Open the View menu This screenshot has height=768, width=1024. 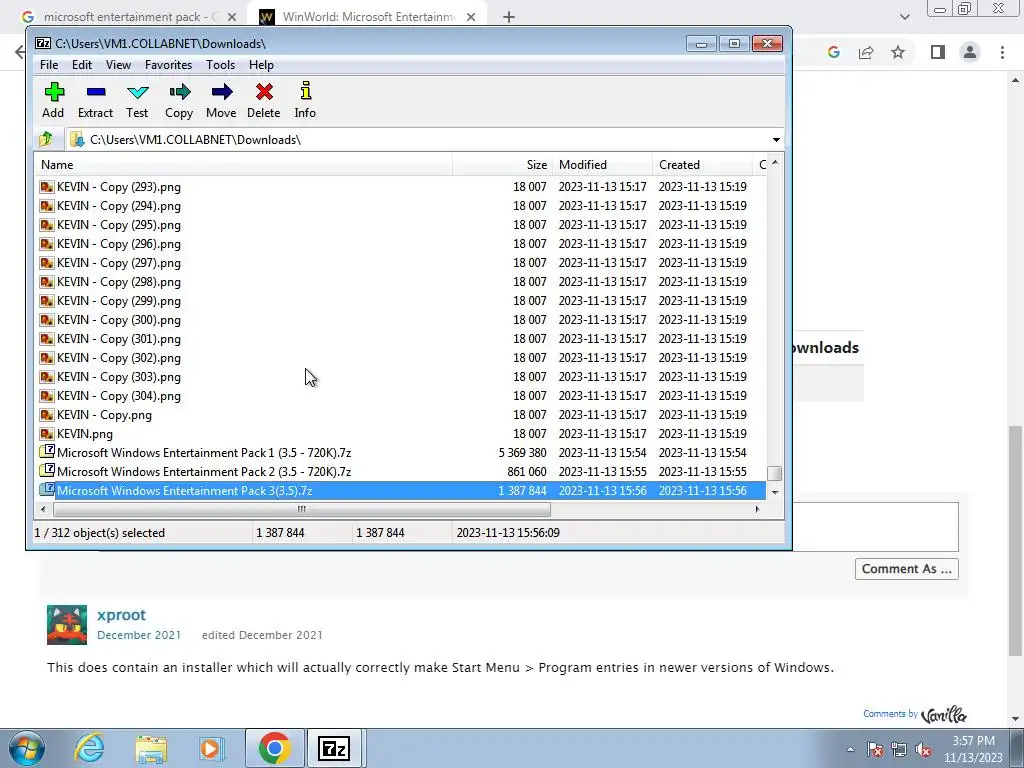pyautogui.click(x=118, y=65)
